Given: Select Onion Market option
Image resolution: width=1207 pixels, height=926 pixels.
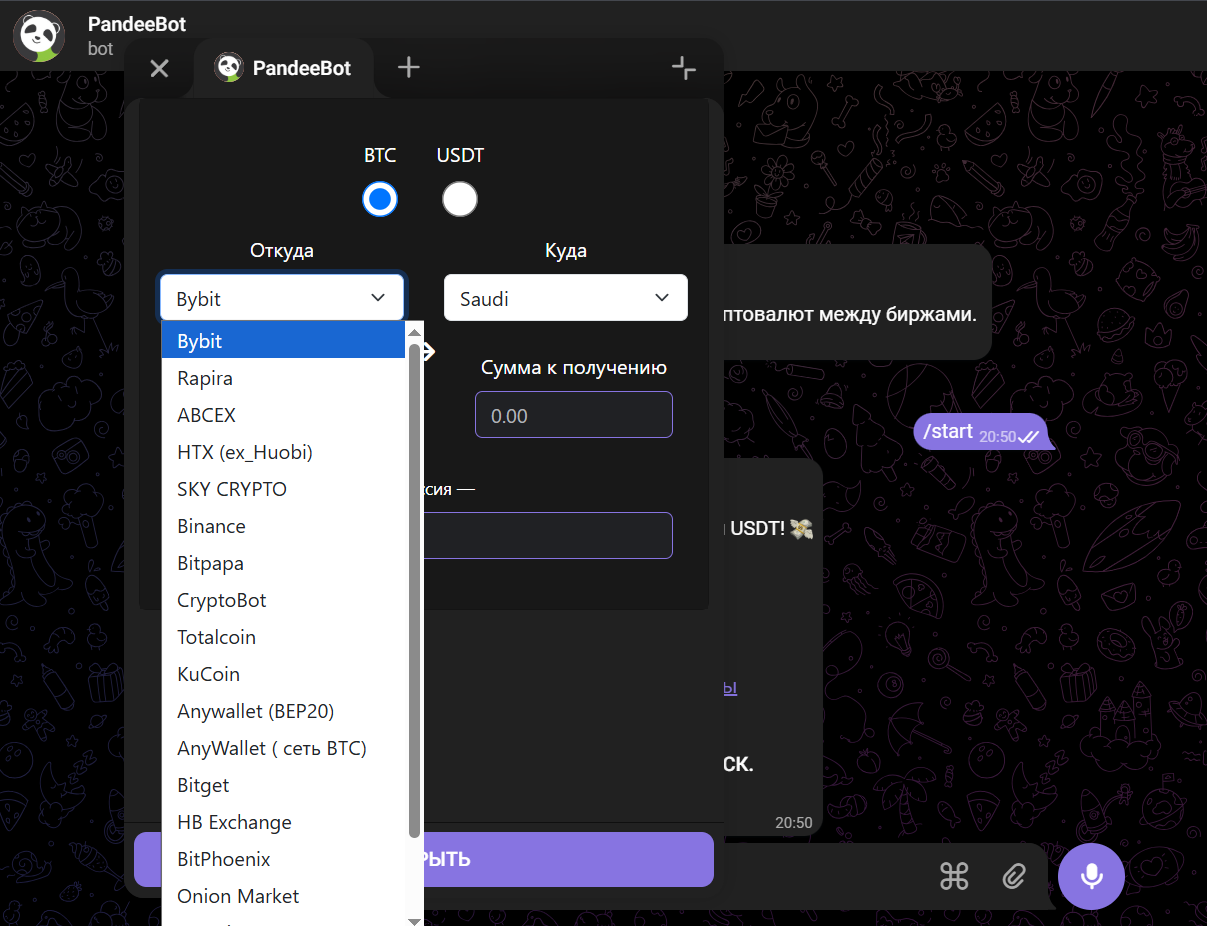Looking at the screenshot, I should pos(283,896).
